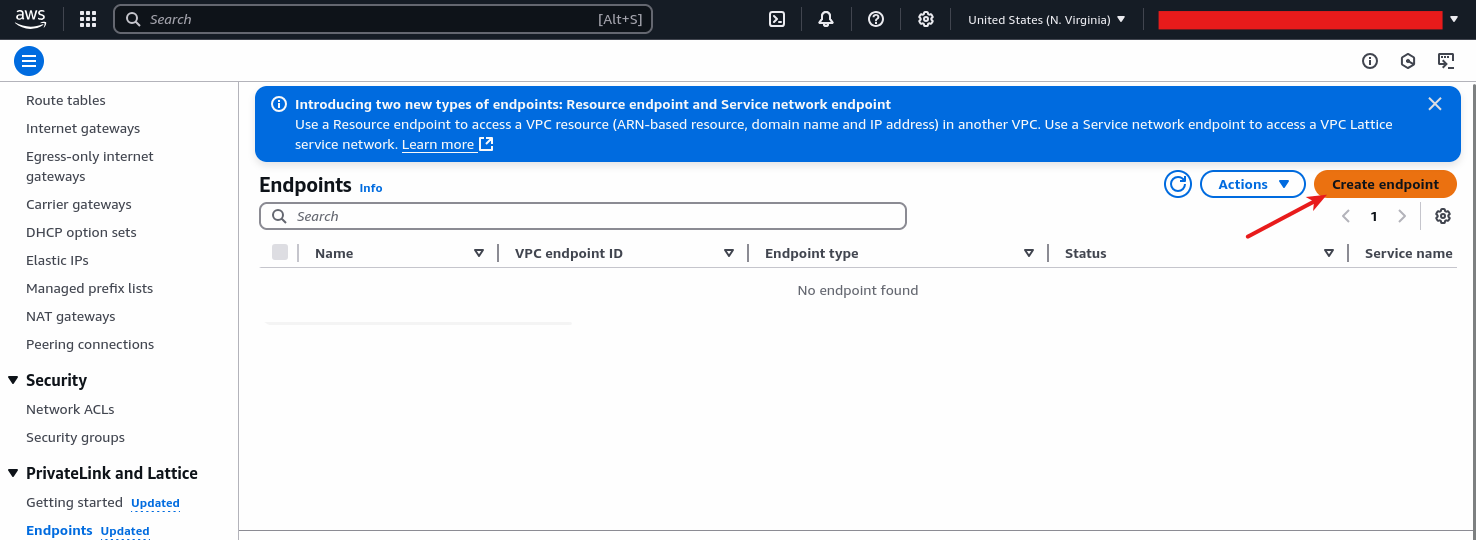
Task: Tick the select-all endpoints checkbox
Action: [280, 253]
